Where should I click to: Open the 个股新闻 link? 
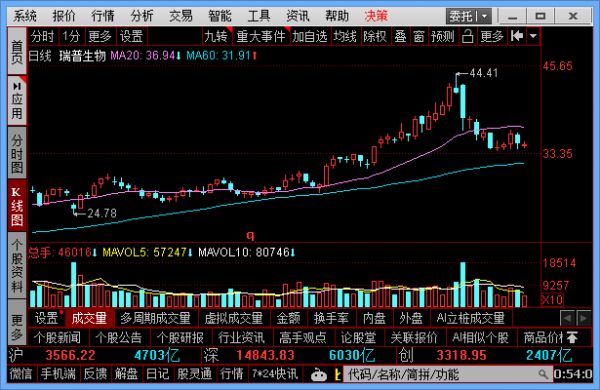pos(57,337)
